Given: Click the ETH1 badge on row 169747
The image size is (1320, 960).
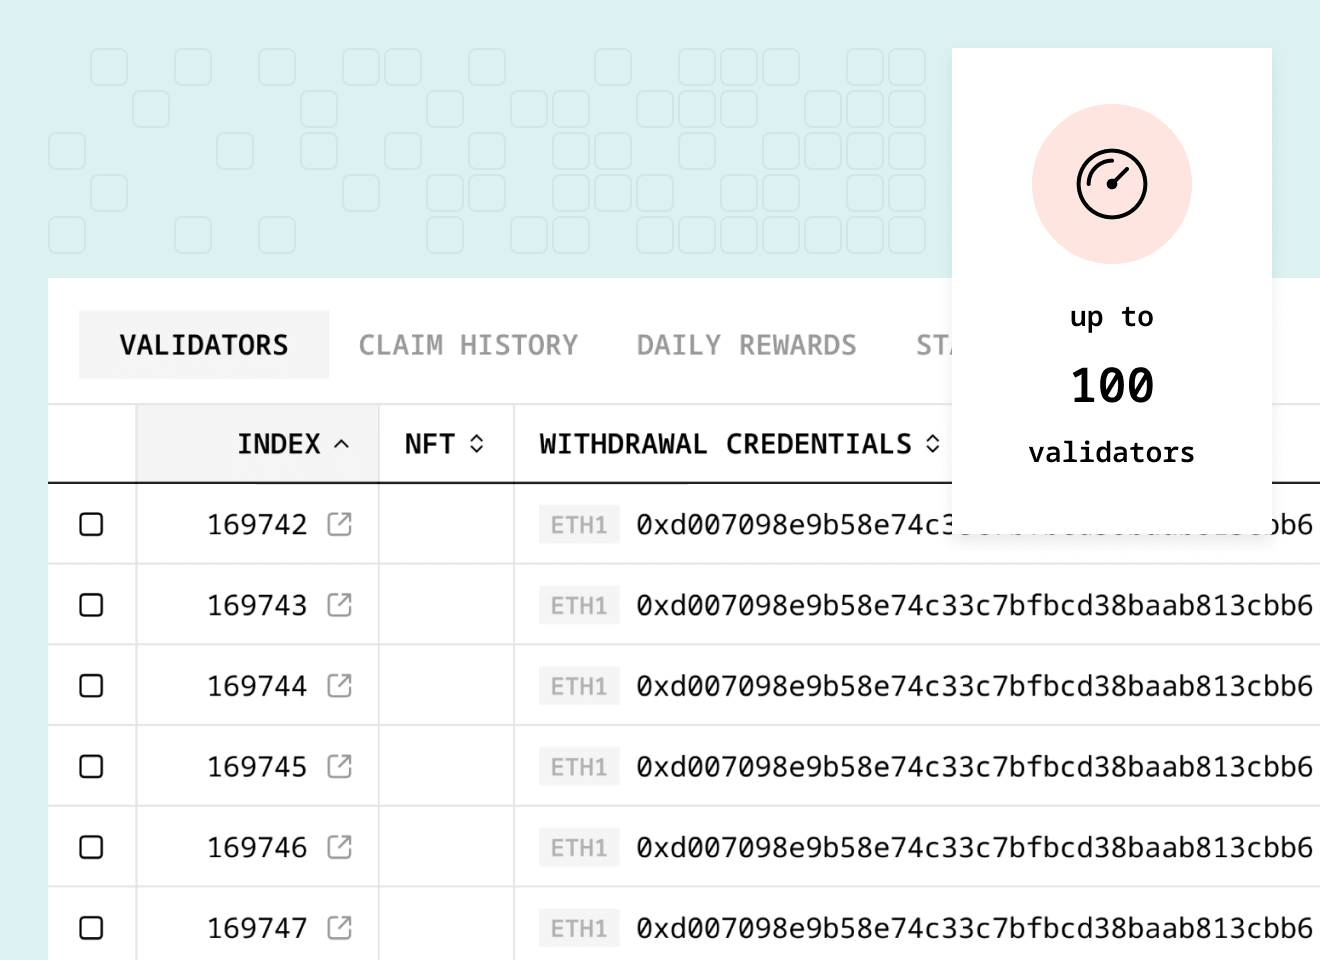Looking at the screenshot, I should (x=579, y=927).
